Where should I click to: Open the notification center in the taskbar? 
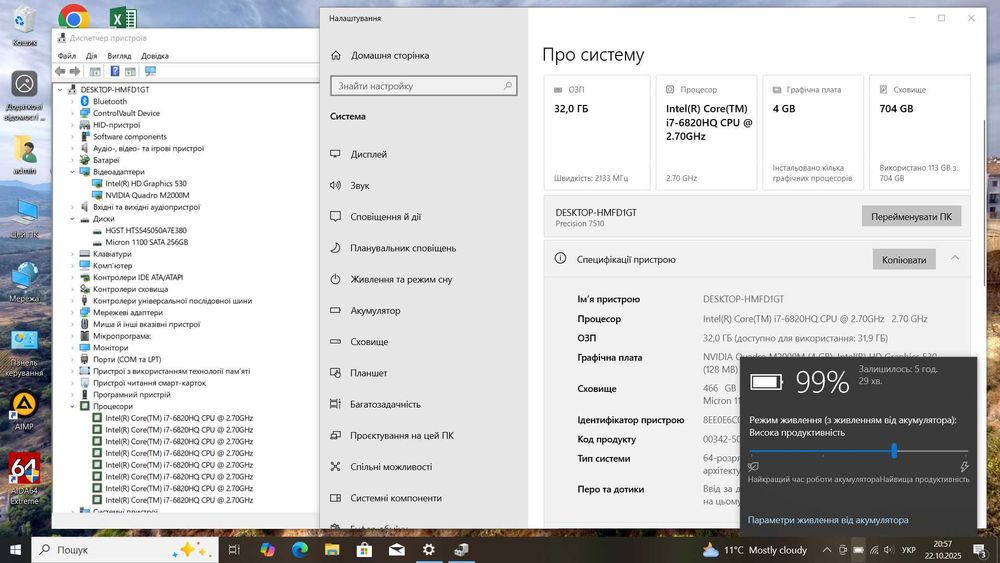pos(979,550)
